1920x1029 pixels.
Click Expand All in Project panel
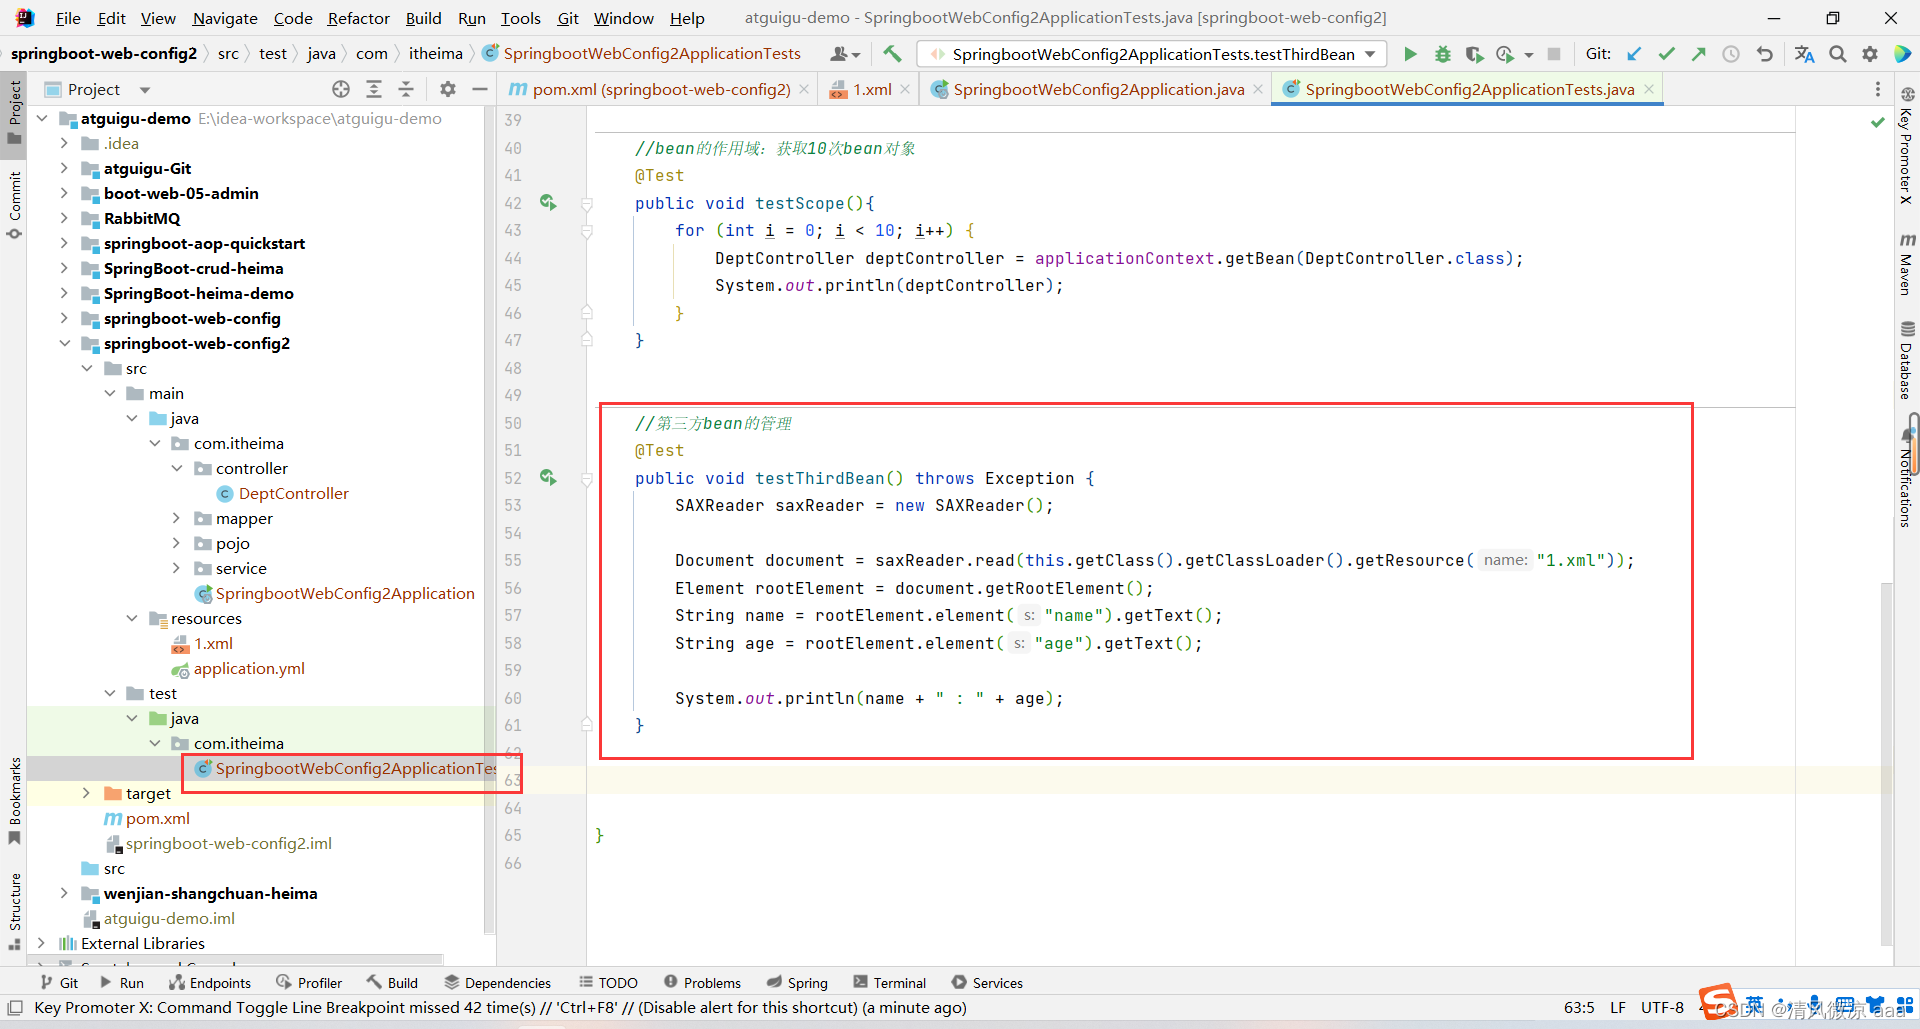click(x=374, y=89)
